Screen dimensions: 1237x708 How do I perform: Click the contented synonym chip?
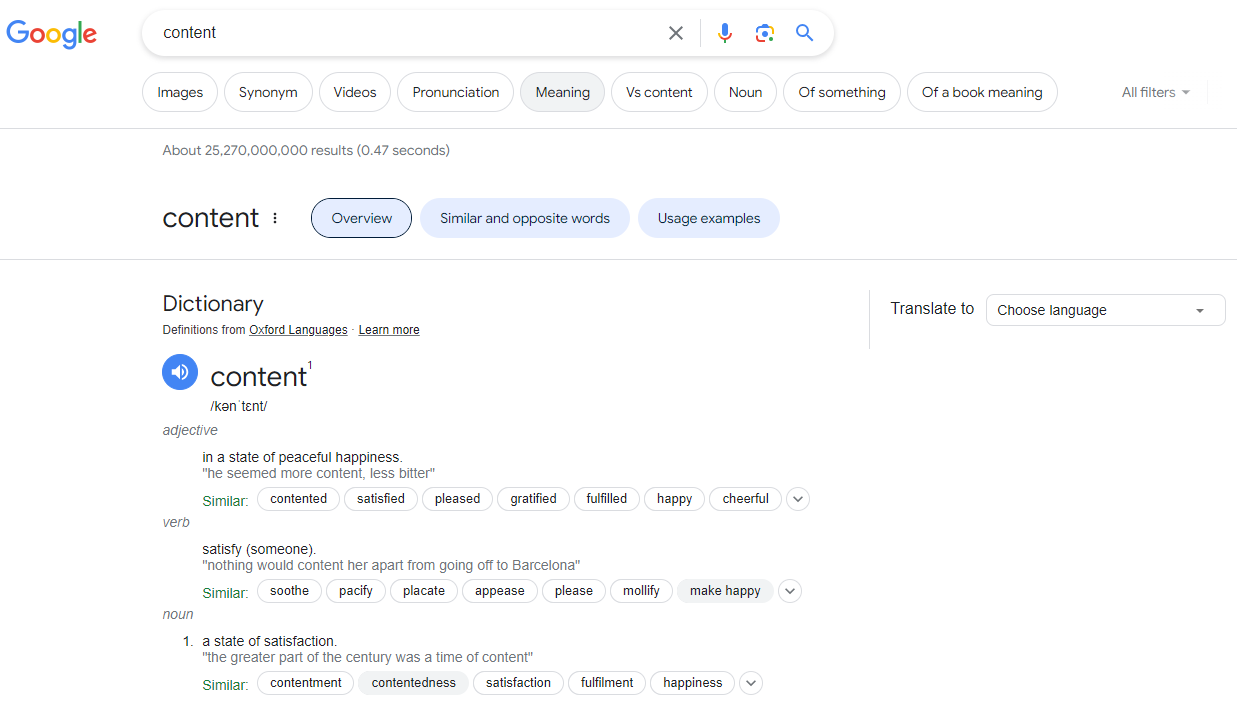(x=298, y=499)
